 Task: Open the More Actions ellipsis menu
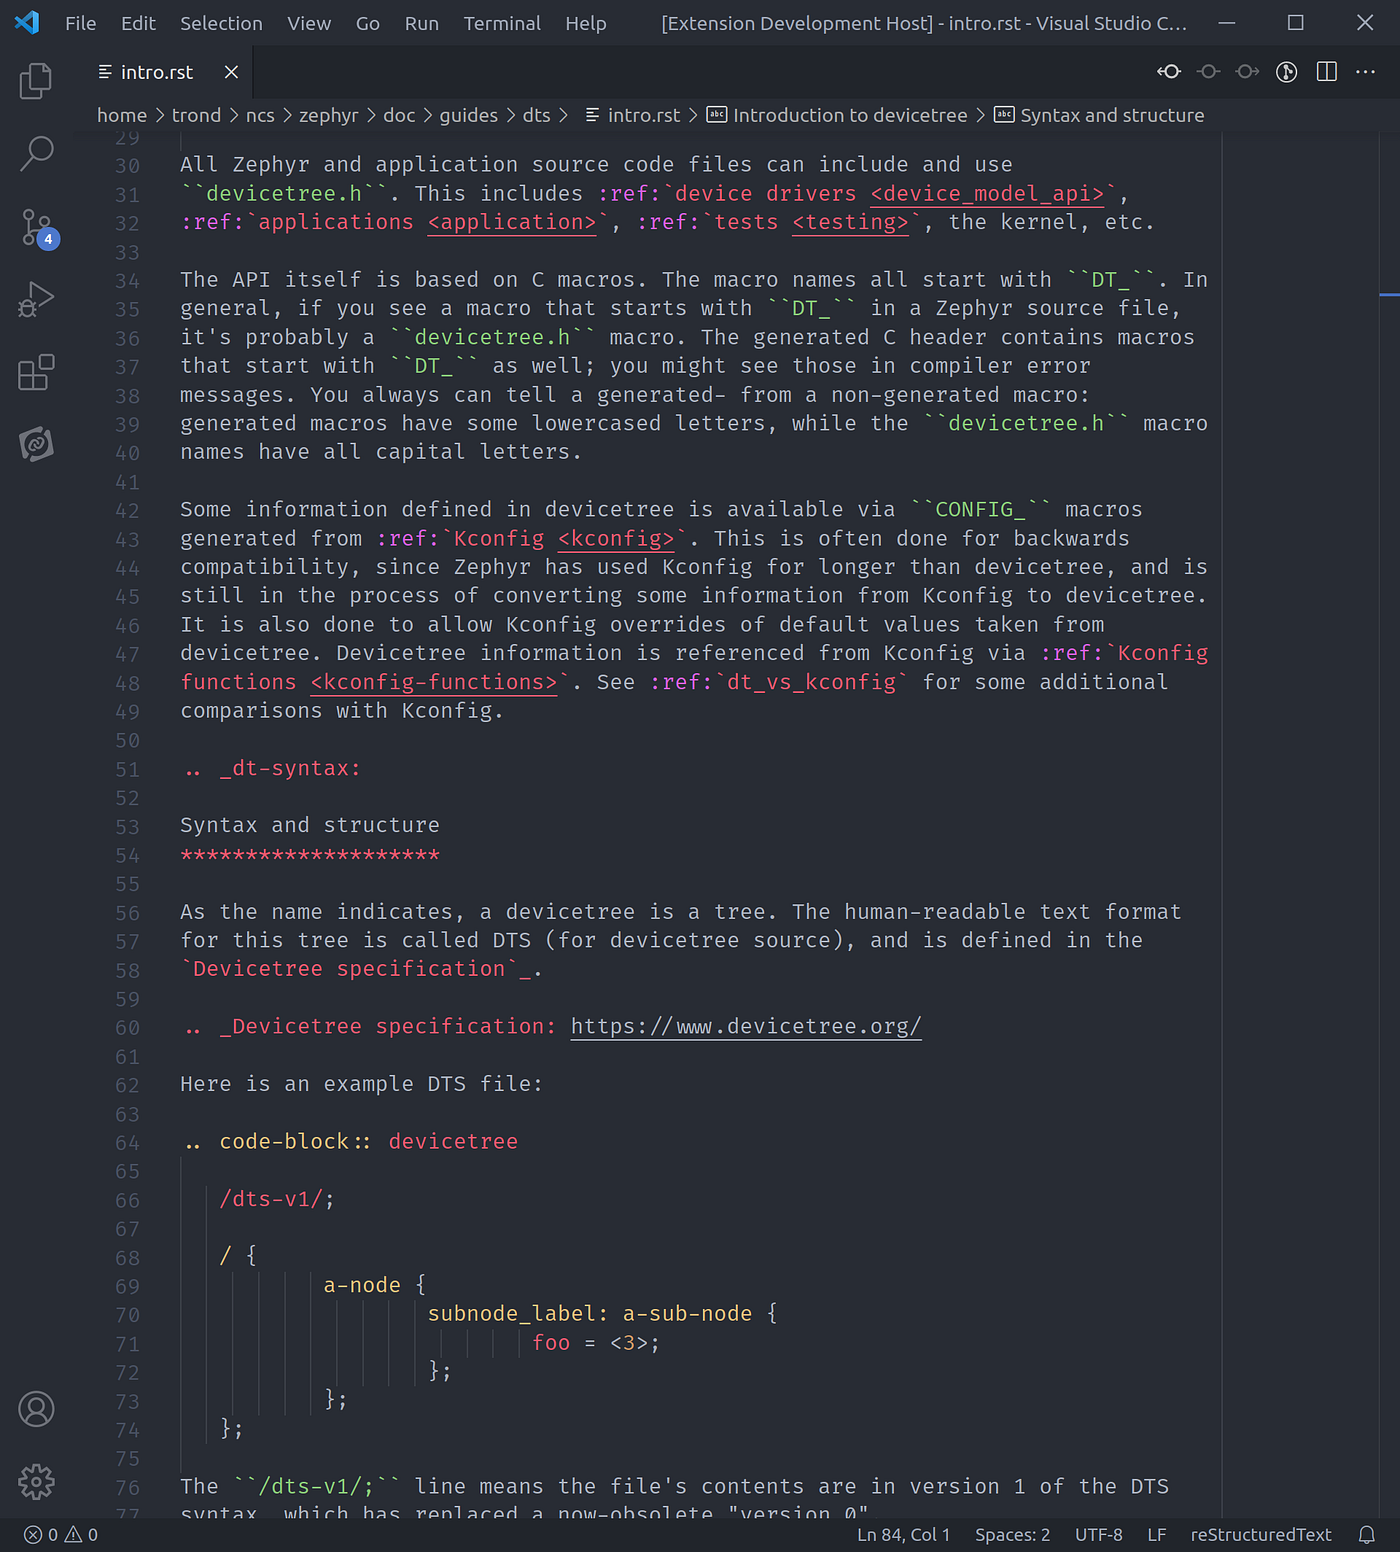(1365, 71)
